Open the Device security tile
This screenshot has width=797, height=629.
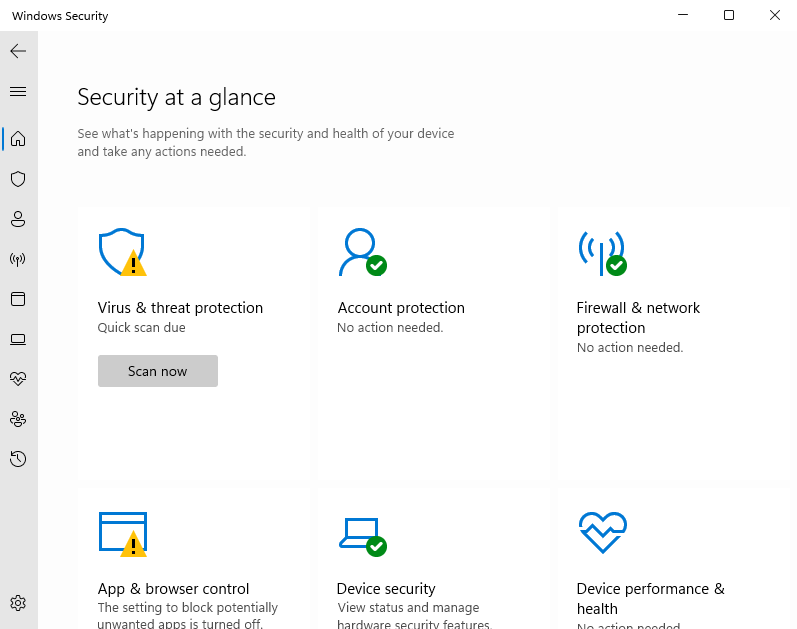434,558
